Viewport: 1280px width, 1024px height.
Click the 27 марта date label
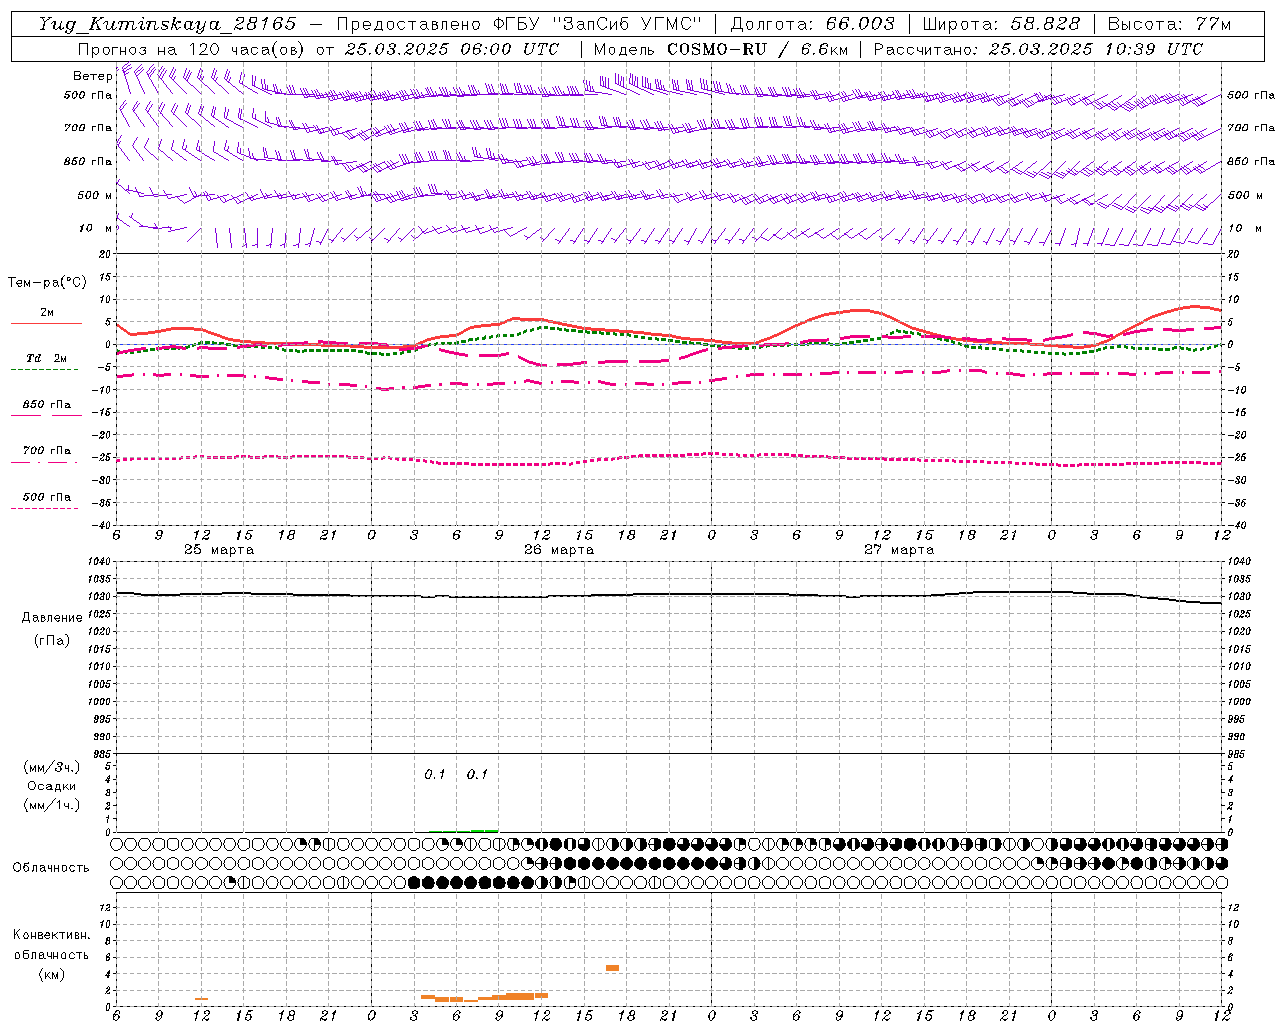[x=899, y=550]
